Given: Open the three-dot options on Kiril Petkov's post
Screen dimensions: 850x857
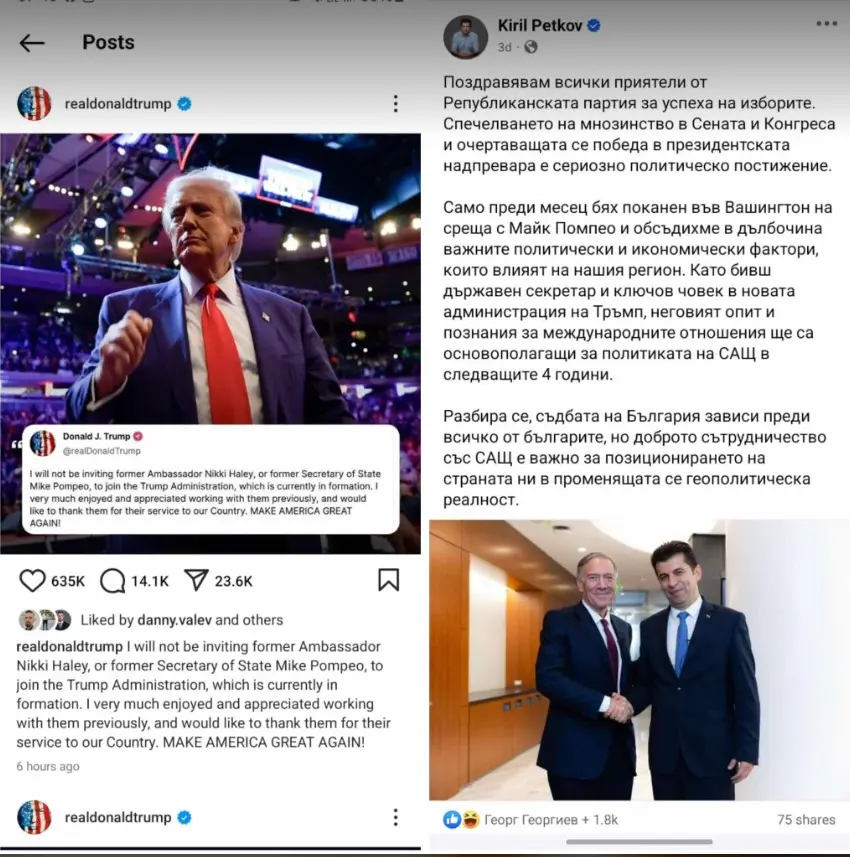Looking at the screenshot, I should click(826, 24).
